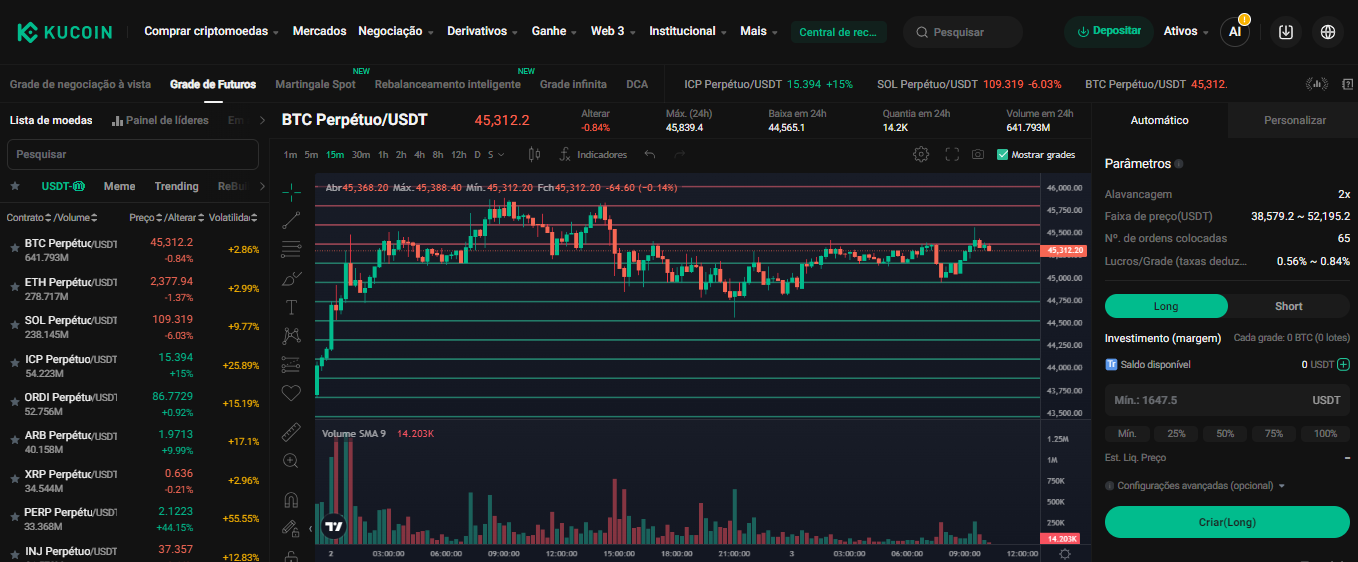Expand the Institucional dropdown menu

pos(688,31)
